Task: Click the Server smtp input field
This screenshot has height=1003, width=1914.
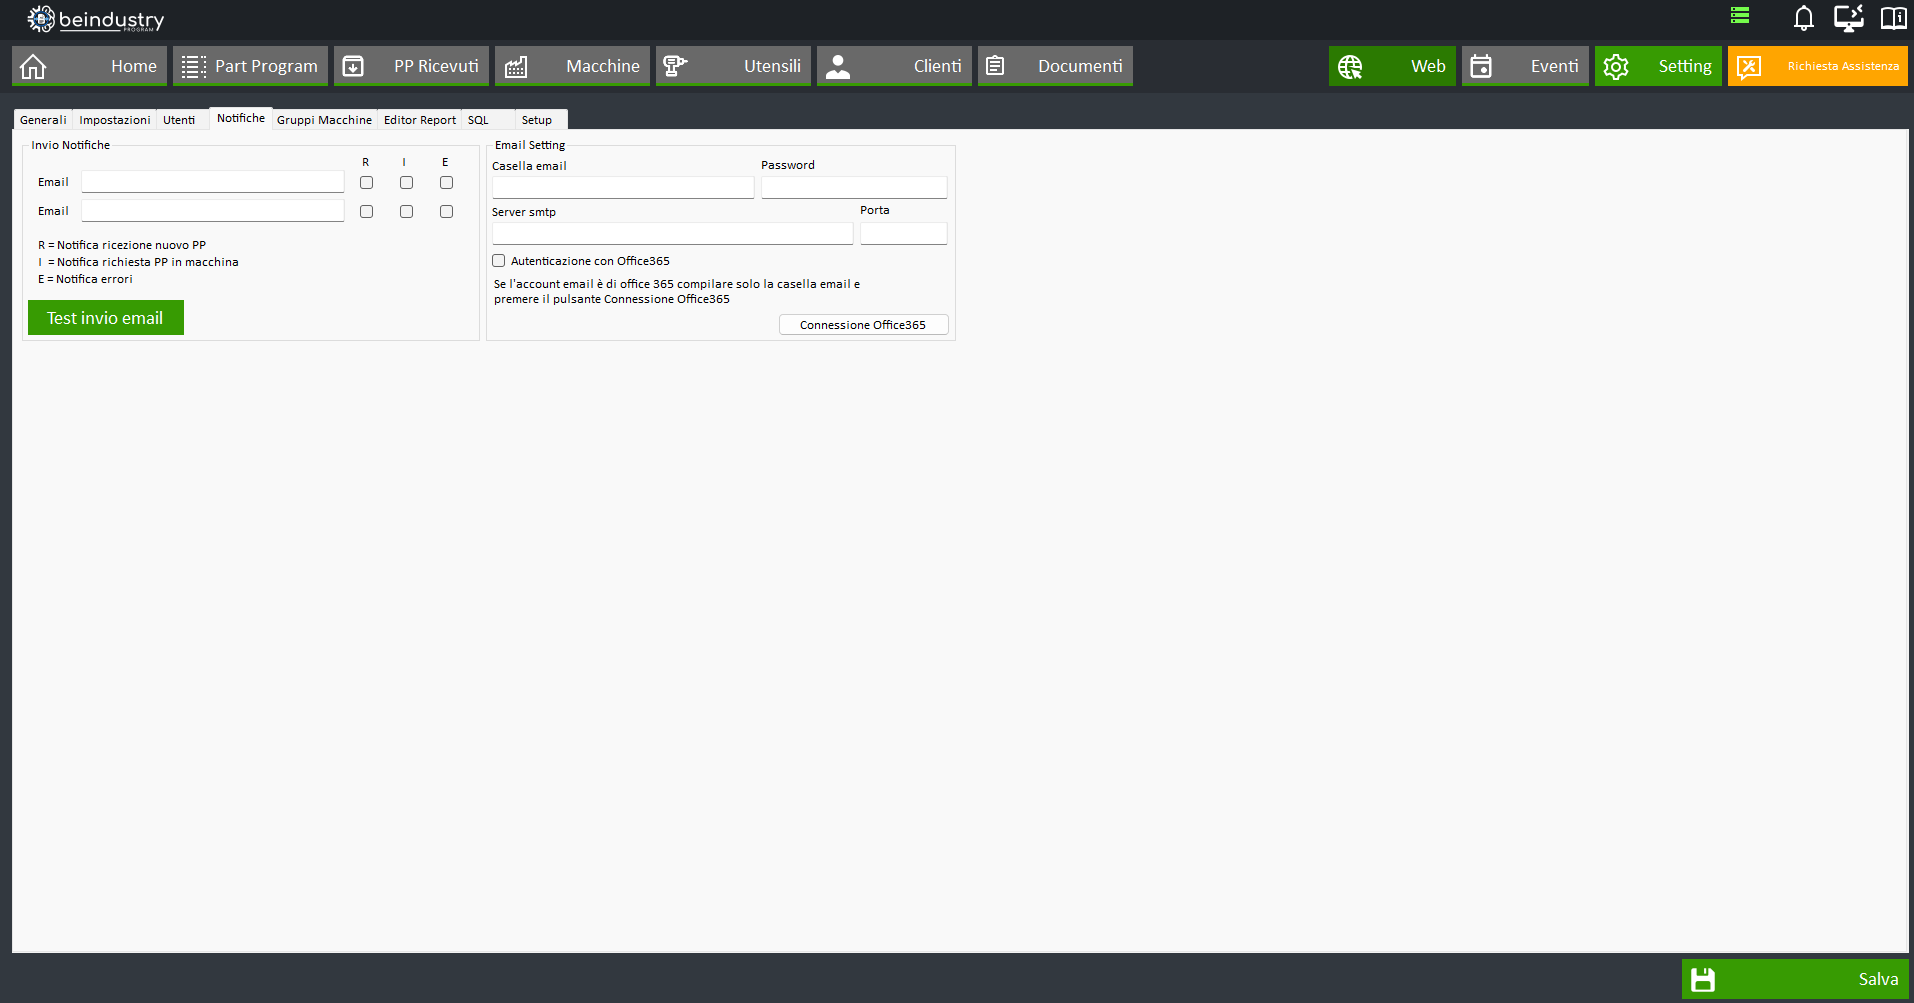Action: tap(672, 233)
